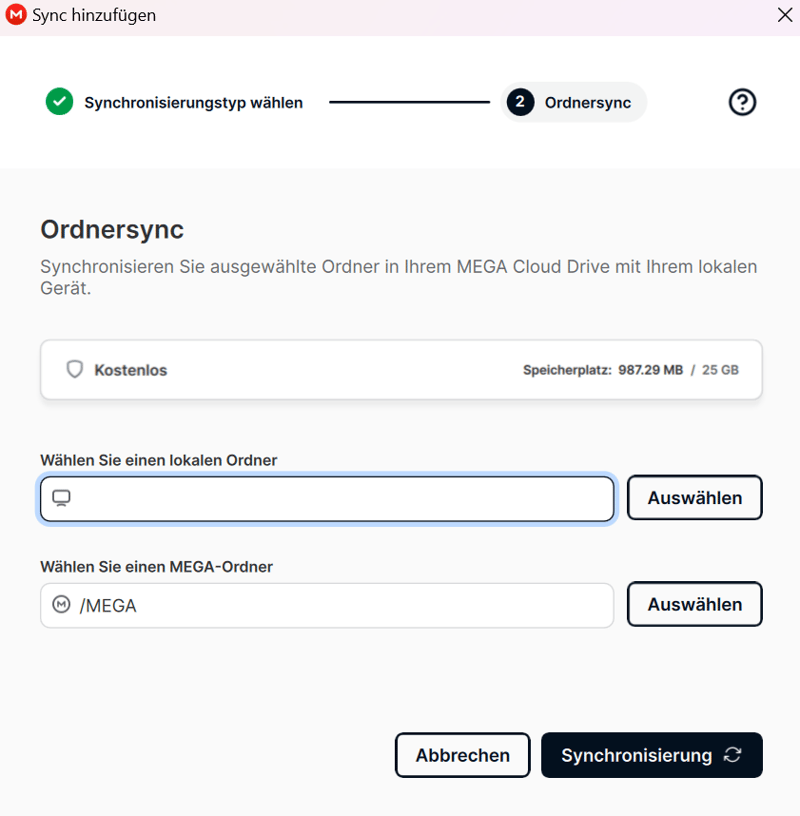Click the /MEGA folder path field
The height and width of the screenshot is (816, 800).
[x=327, y=605]
